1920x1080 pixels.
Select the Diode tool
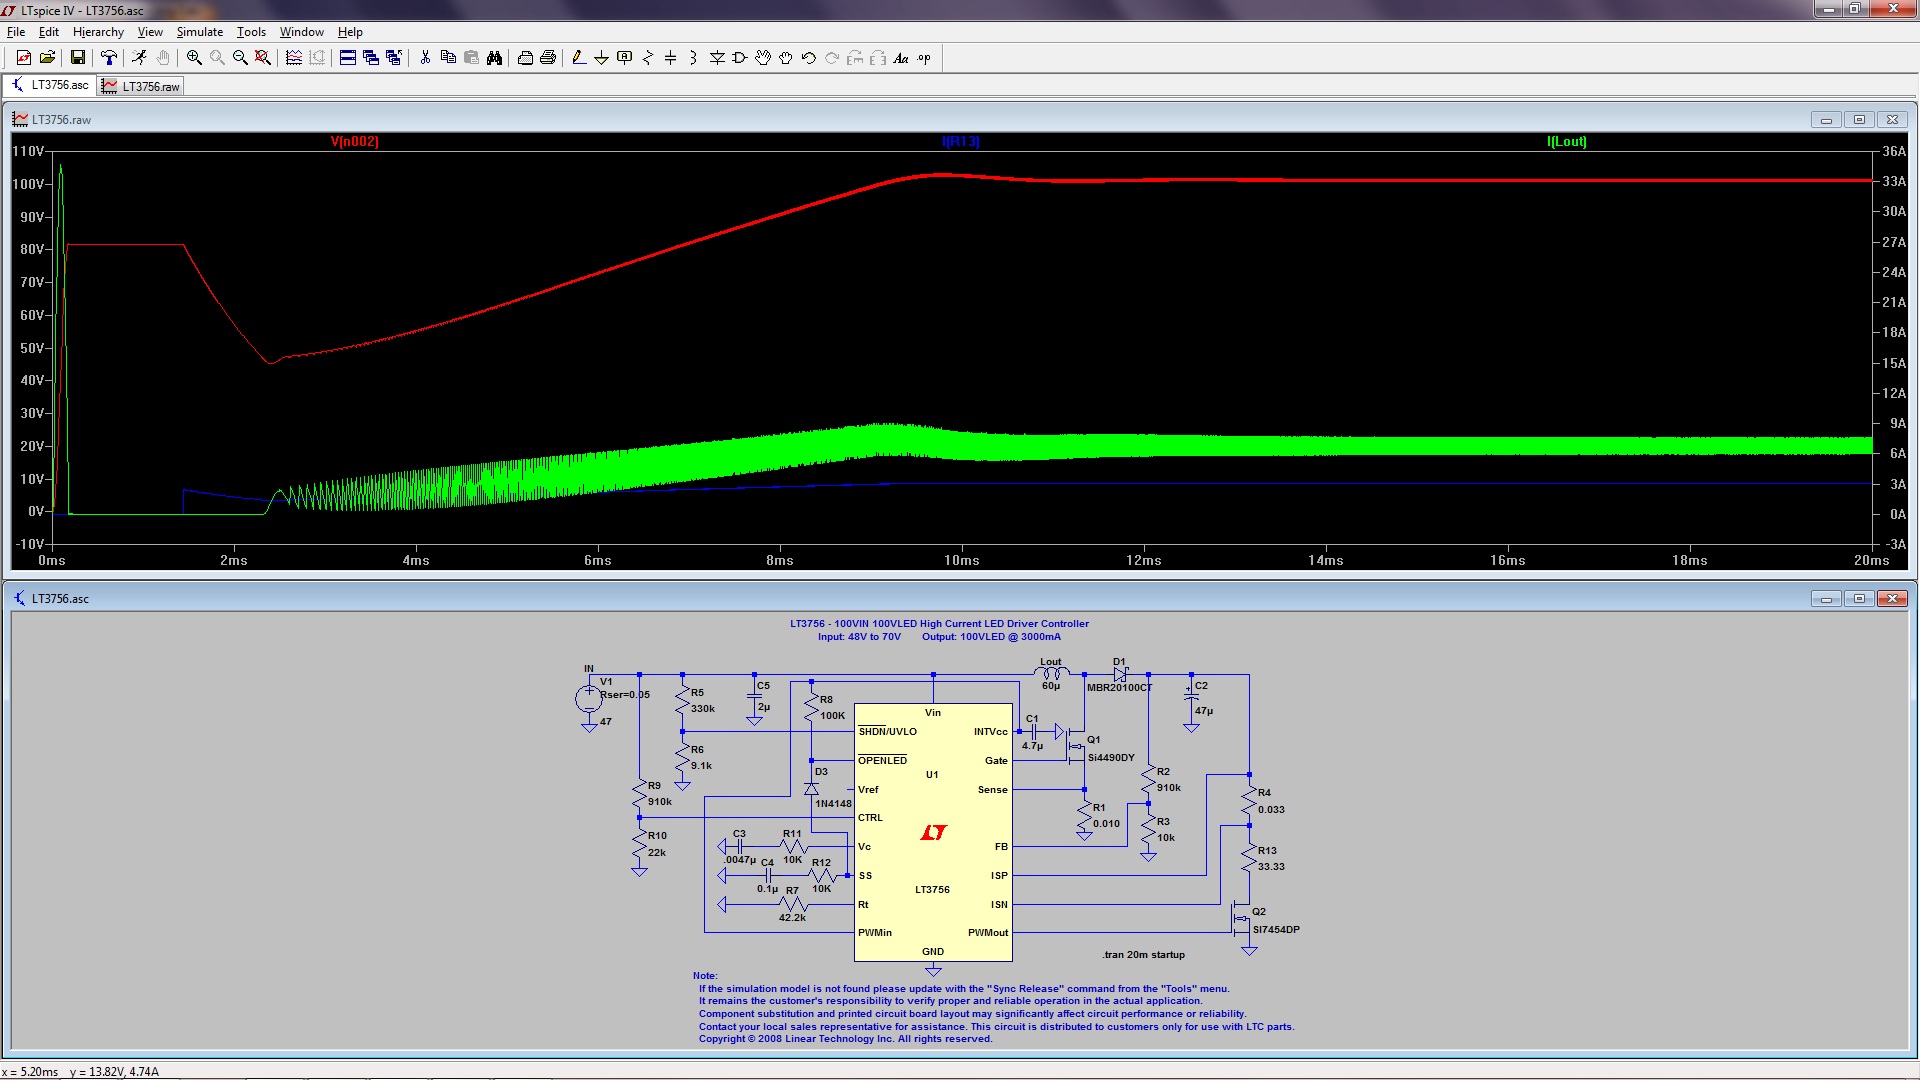pos(717,58)
